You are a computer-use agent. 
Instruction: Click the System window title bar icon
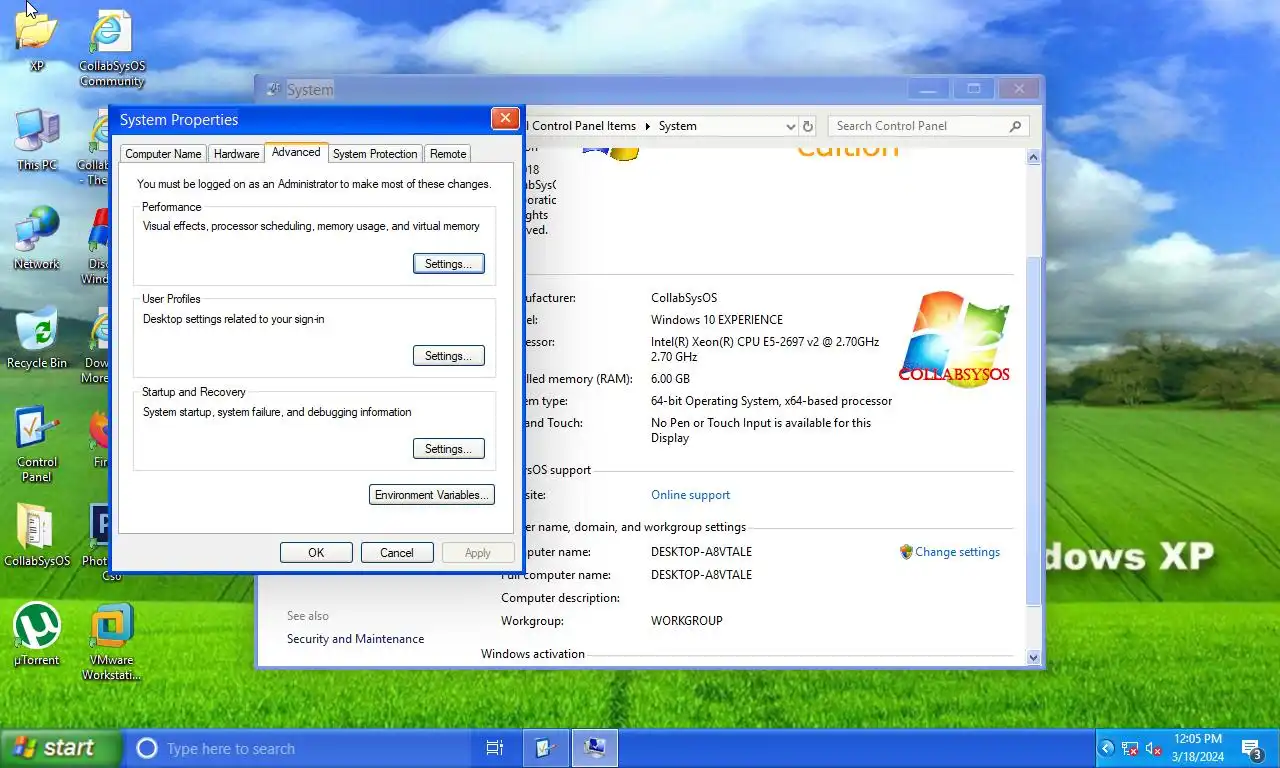click(273, 89)
